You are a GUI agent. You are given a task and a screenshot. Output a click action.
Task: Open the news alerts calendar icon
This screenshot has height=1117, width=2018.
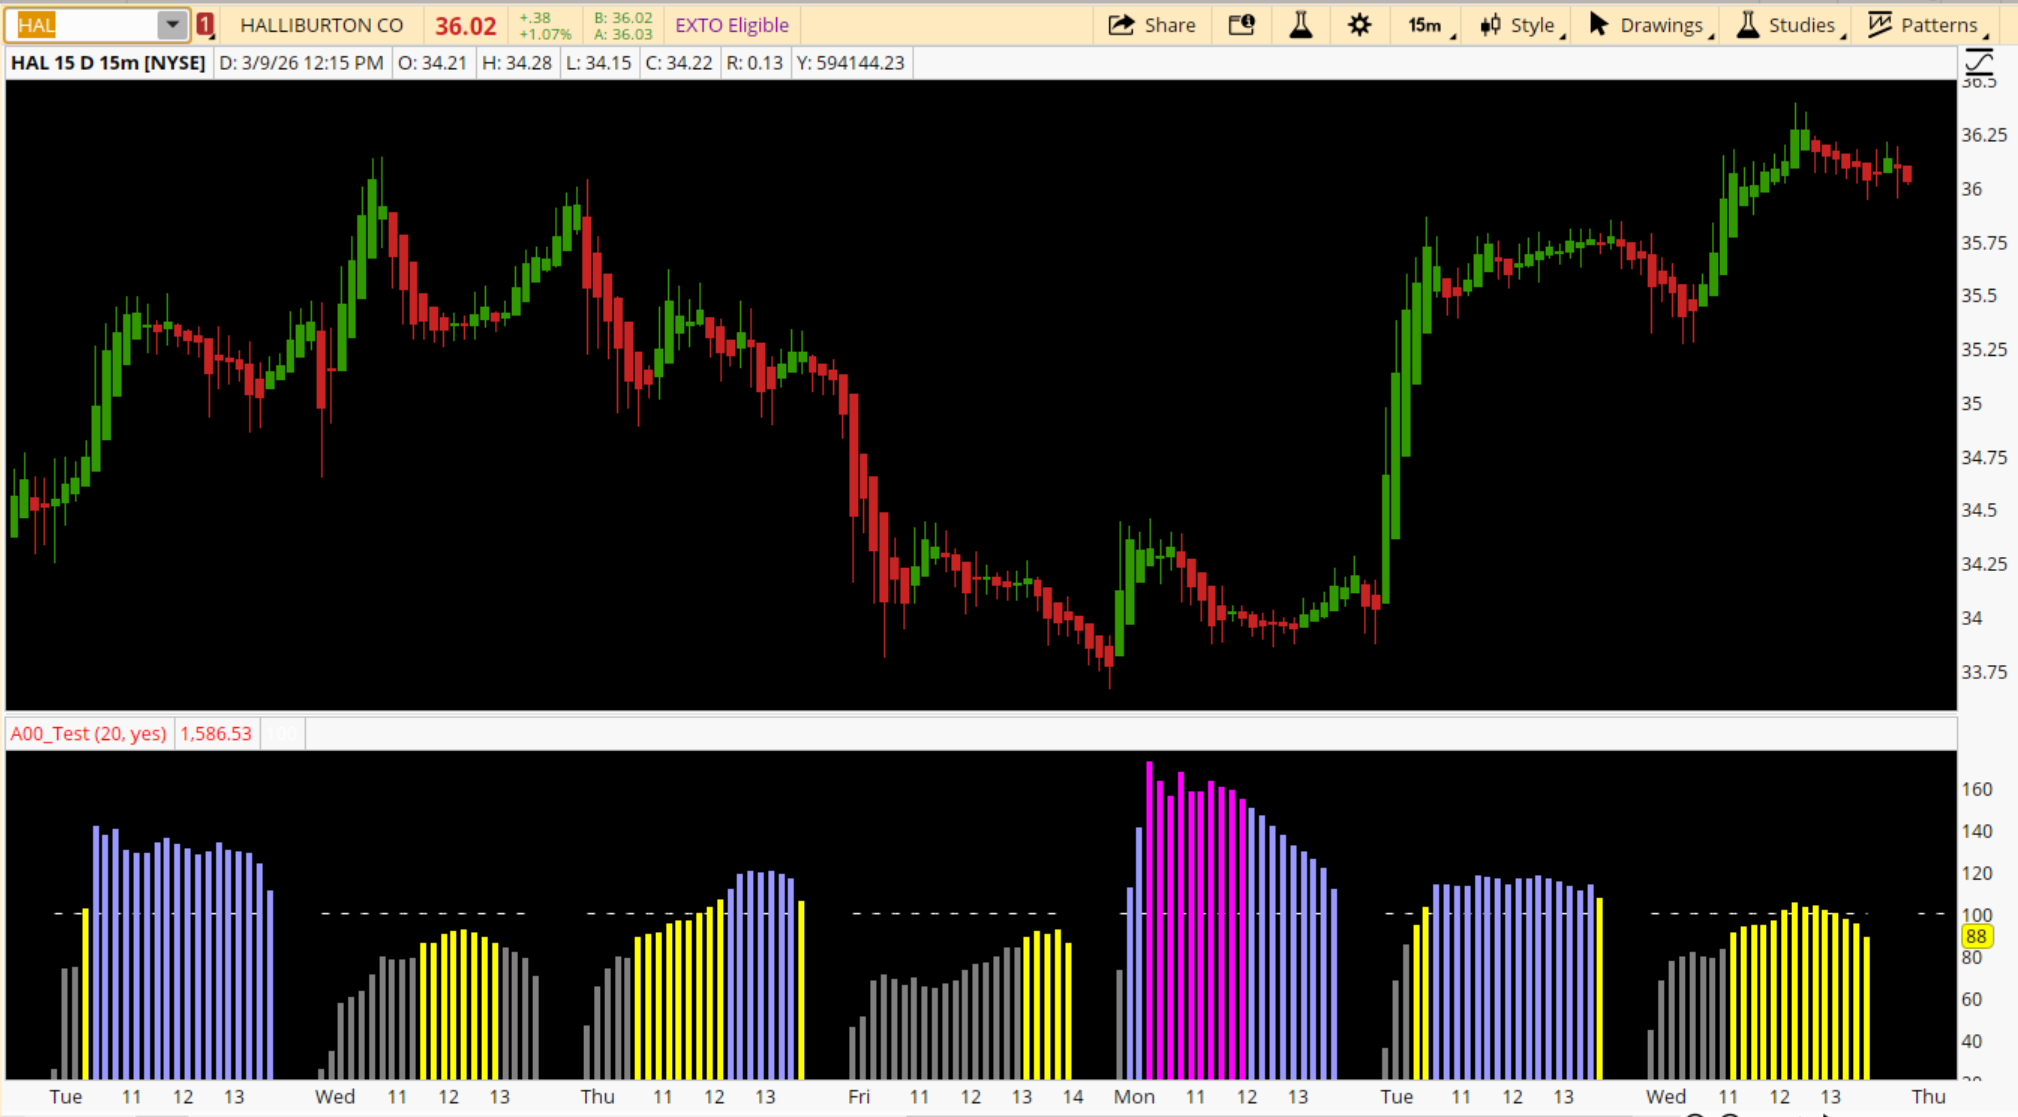coord(1241,25)
